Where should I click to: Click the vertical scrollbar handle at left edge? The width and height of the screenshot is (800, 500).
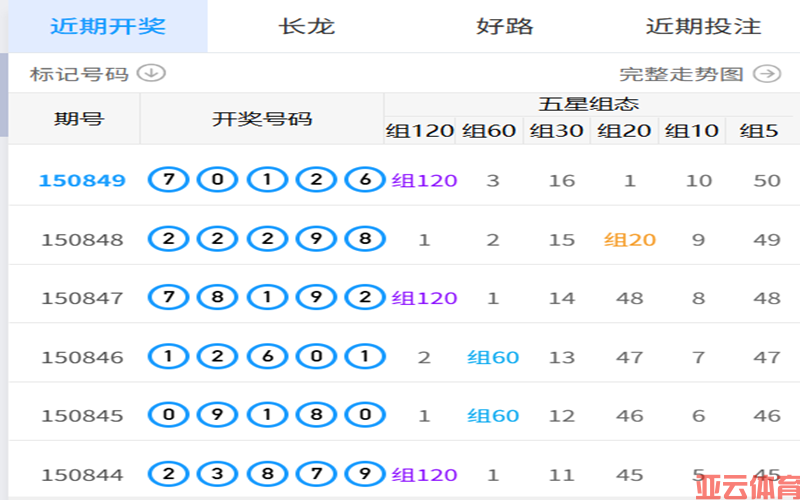pos(4,94)
